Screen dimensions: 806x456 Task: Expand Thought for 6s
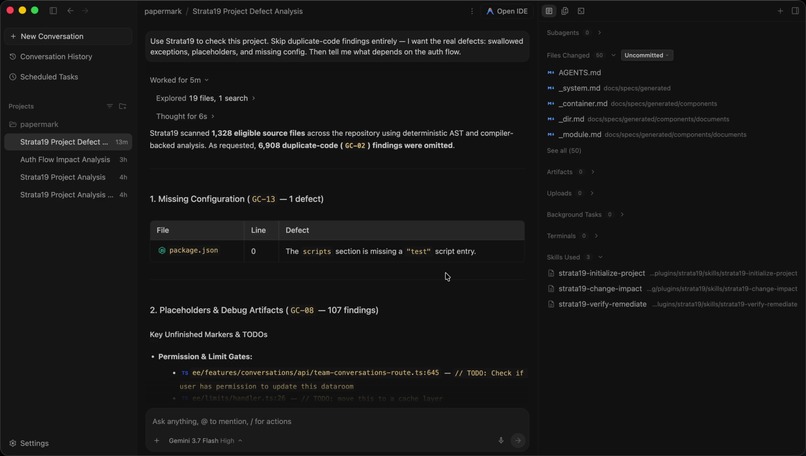185,116
